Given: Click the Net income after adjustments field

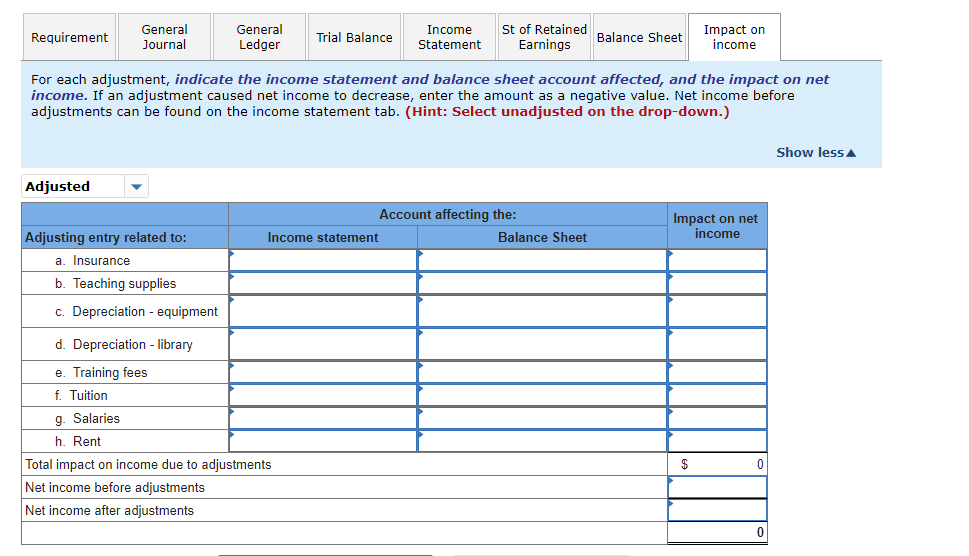Looking at the screenshot, I should [x=717, y=510].
